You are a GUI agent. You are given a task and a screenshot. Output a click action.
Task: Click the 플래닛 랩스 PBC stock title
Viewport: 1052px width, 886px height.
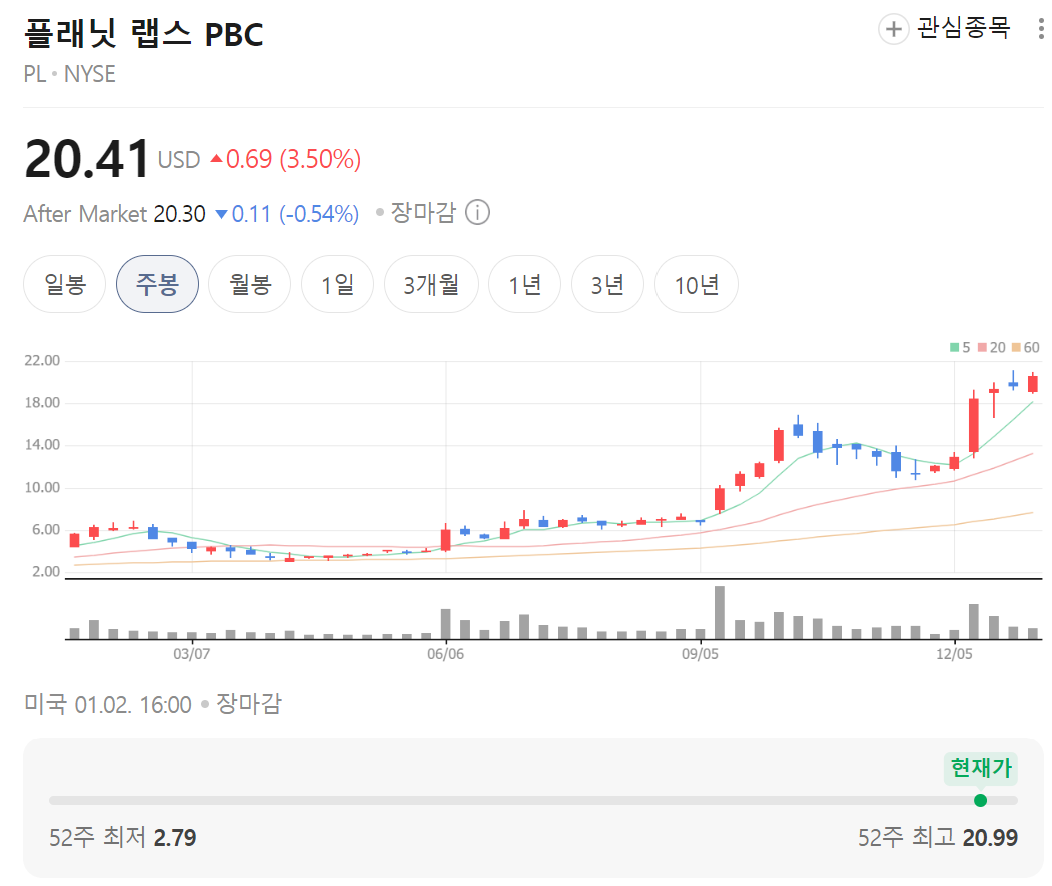(x=144, y=34)
